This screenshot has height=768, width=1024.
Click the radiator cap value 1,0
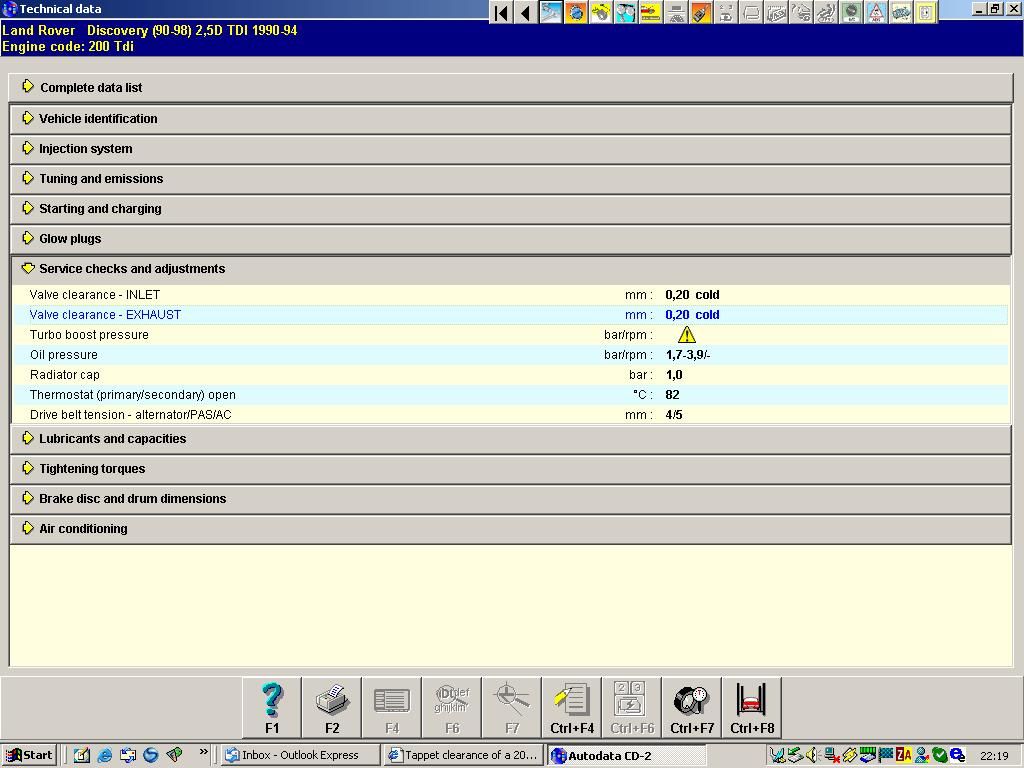pyautogui.click(x=674, y=375)
